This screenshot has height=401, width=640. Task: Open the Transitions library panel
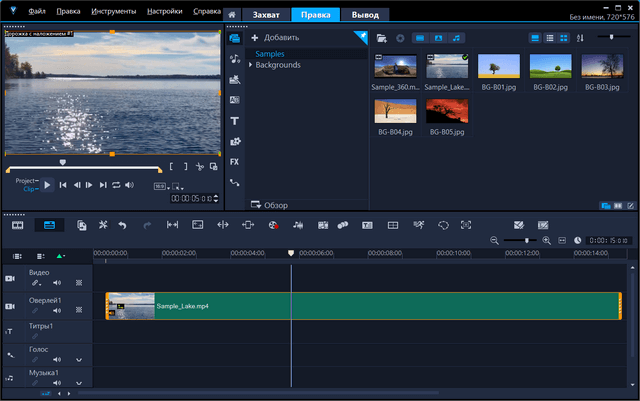point(234,100)
